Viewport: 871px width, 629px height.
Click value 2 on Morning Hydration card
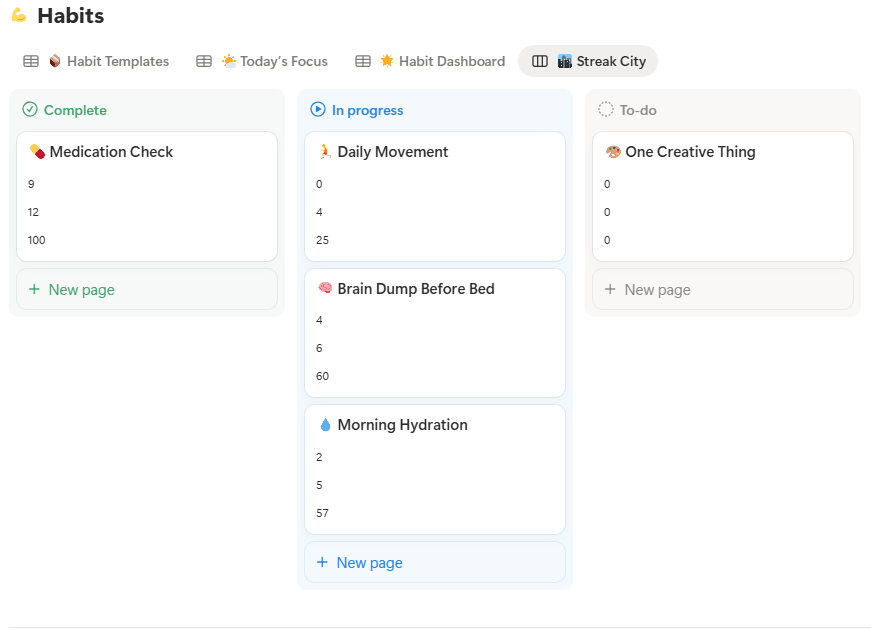point(319,457)
